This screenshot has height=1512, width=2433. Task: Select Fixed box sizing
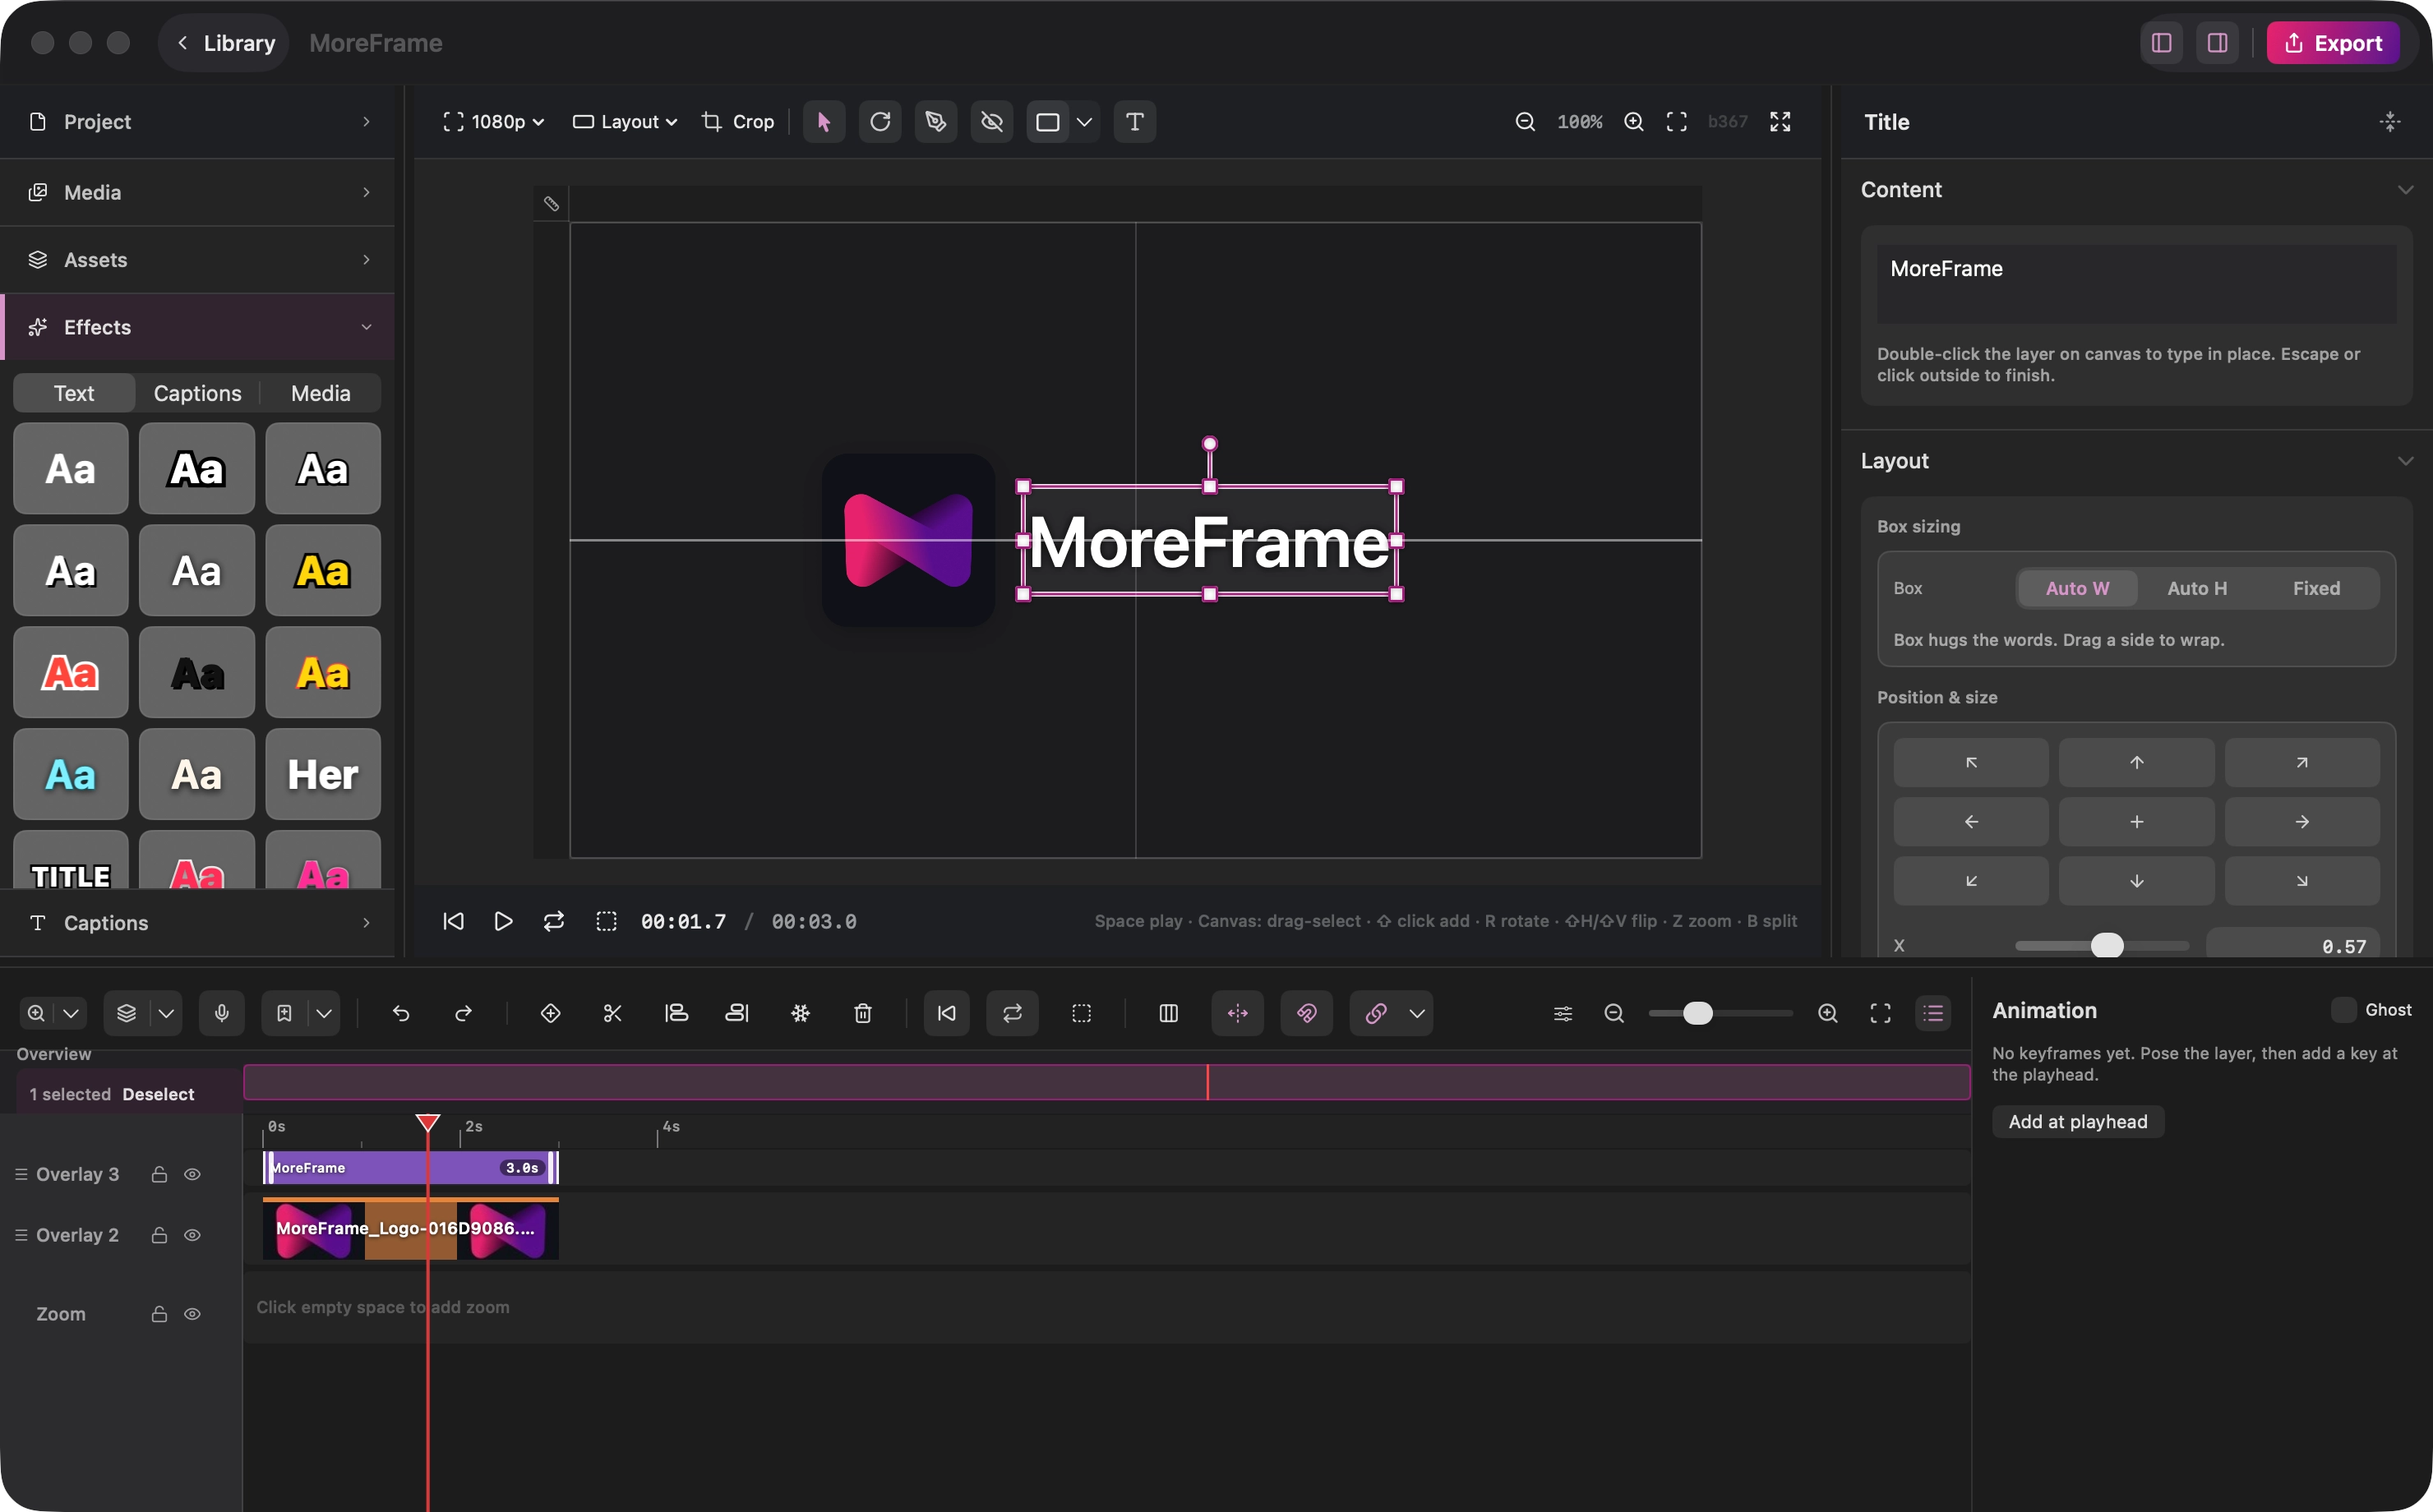(2316, 588)
